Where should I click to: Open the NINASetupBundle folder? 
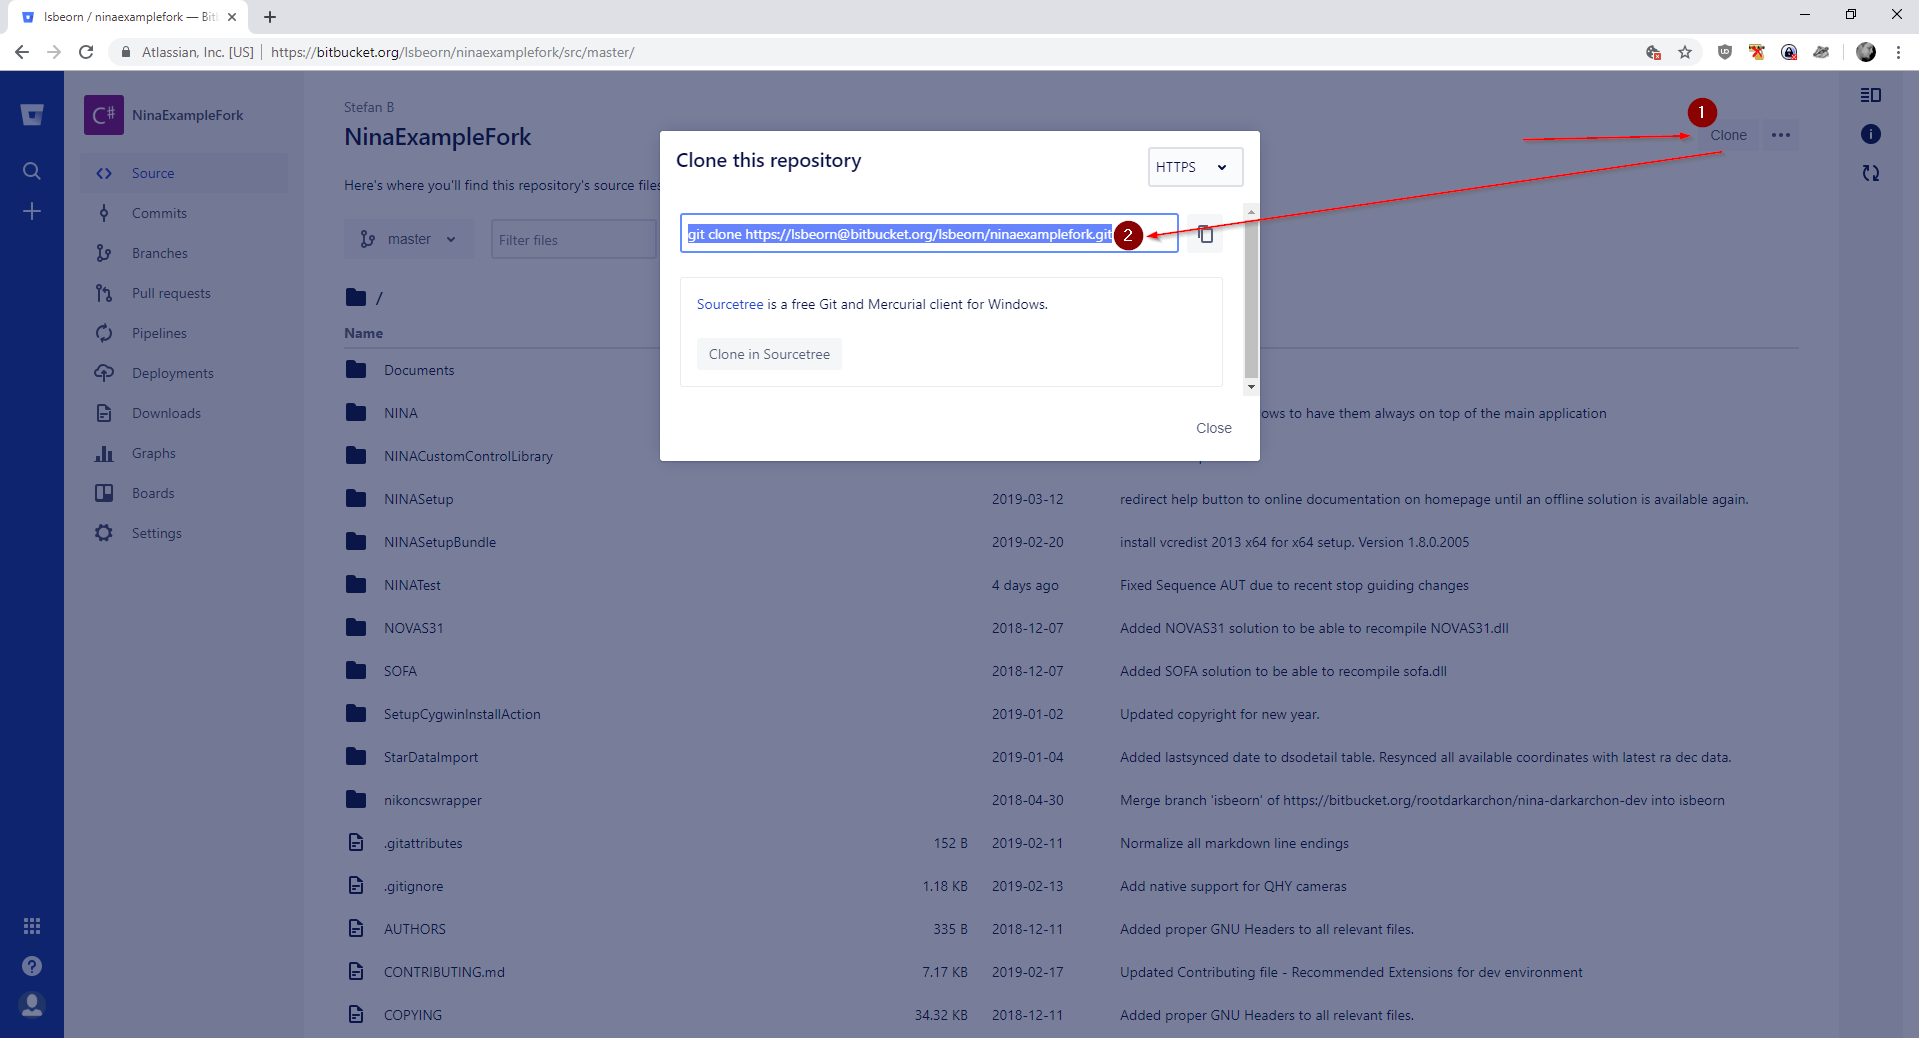click(440, 542)
